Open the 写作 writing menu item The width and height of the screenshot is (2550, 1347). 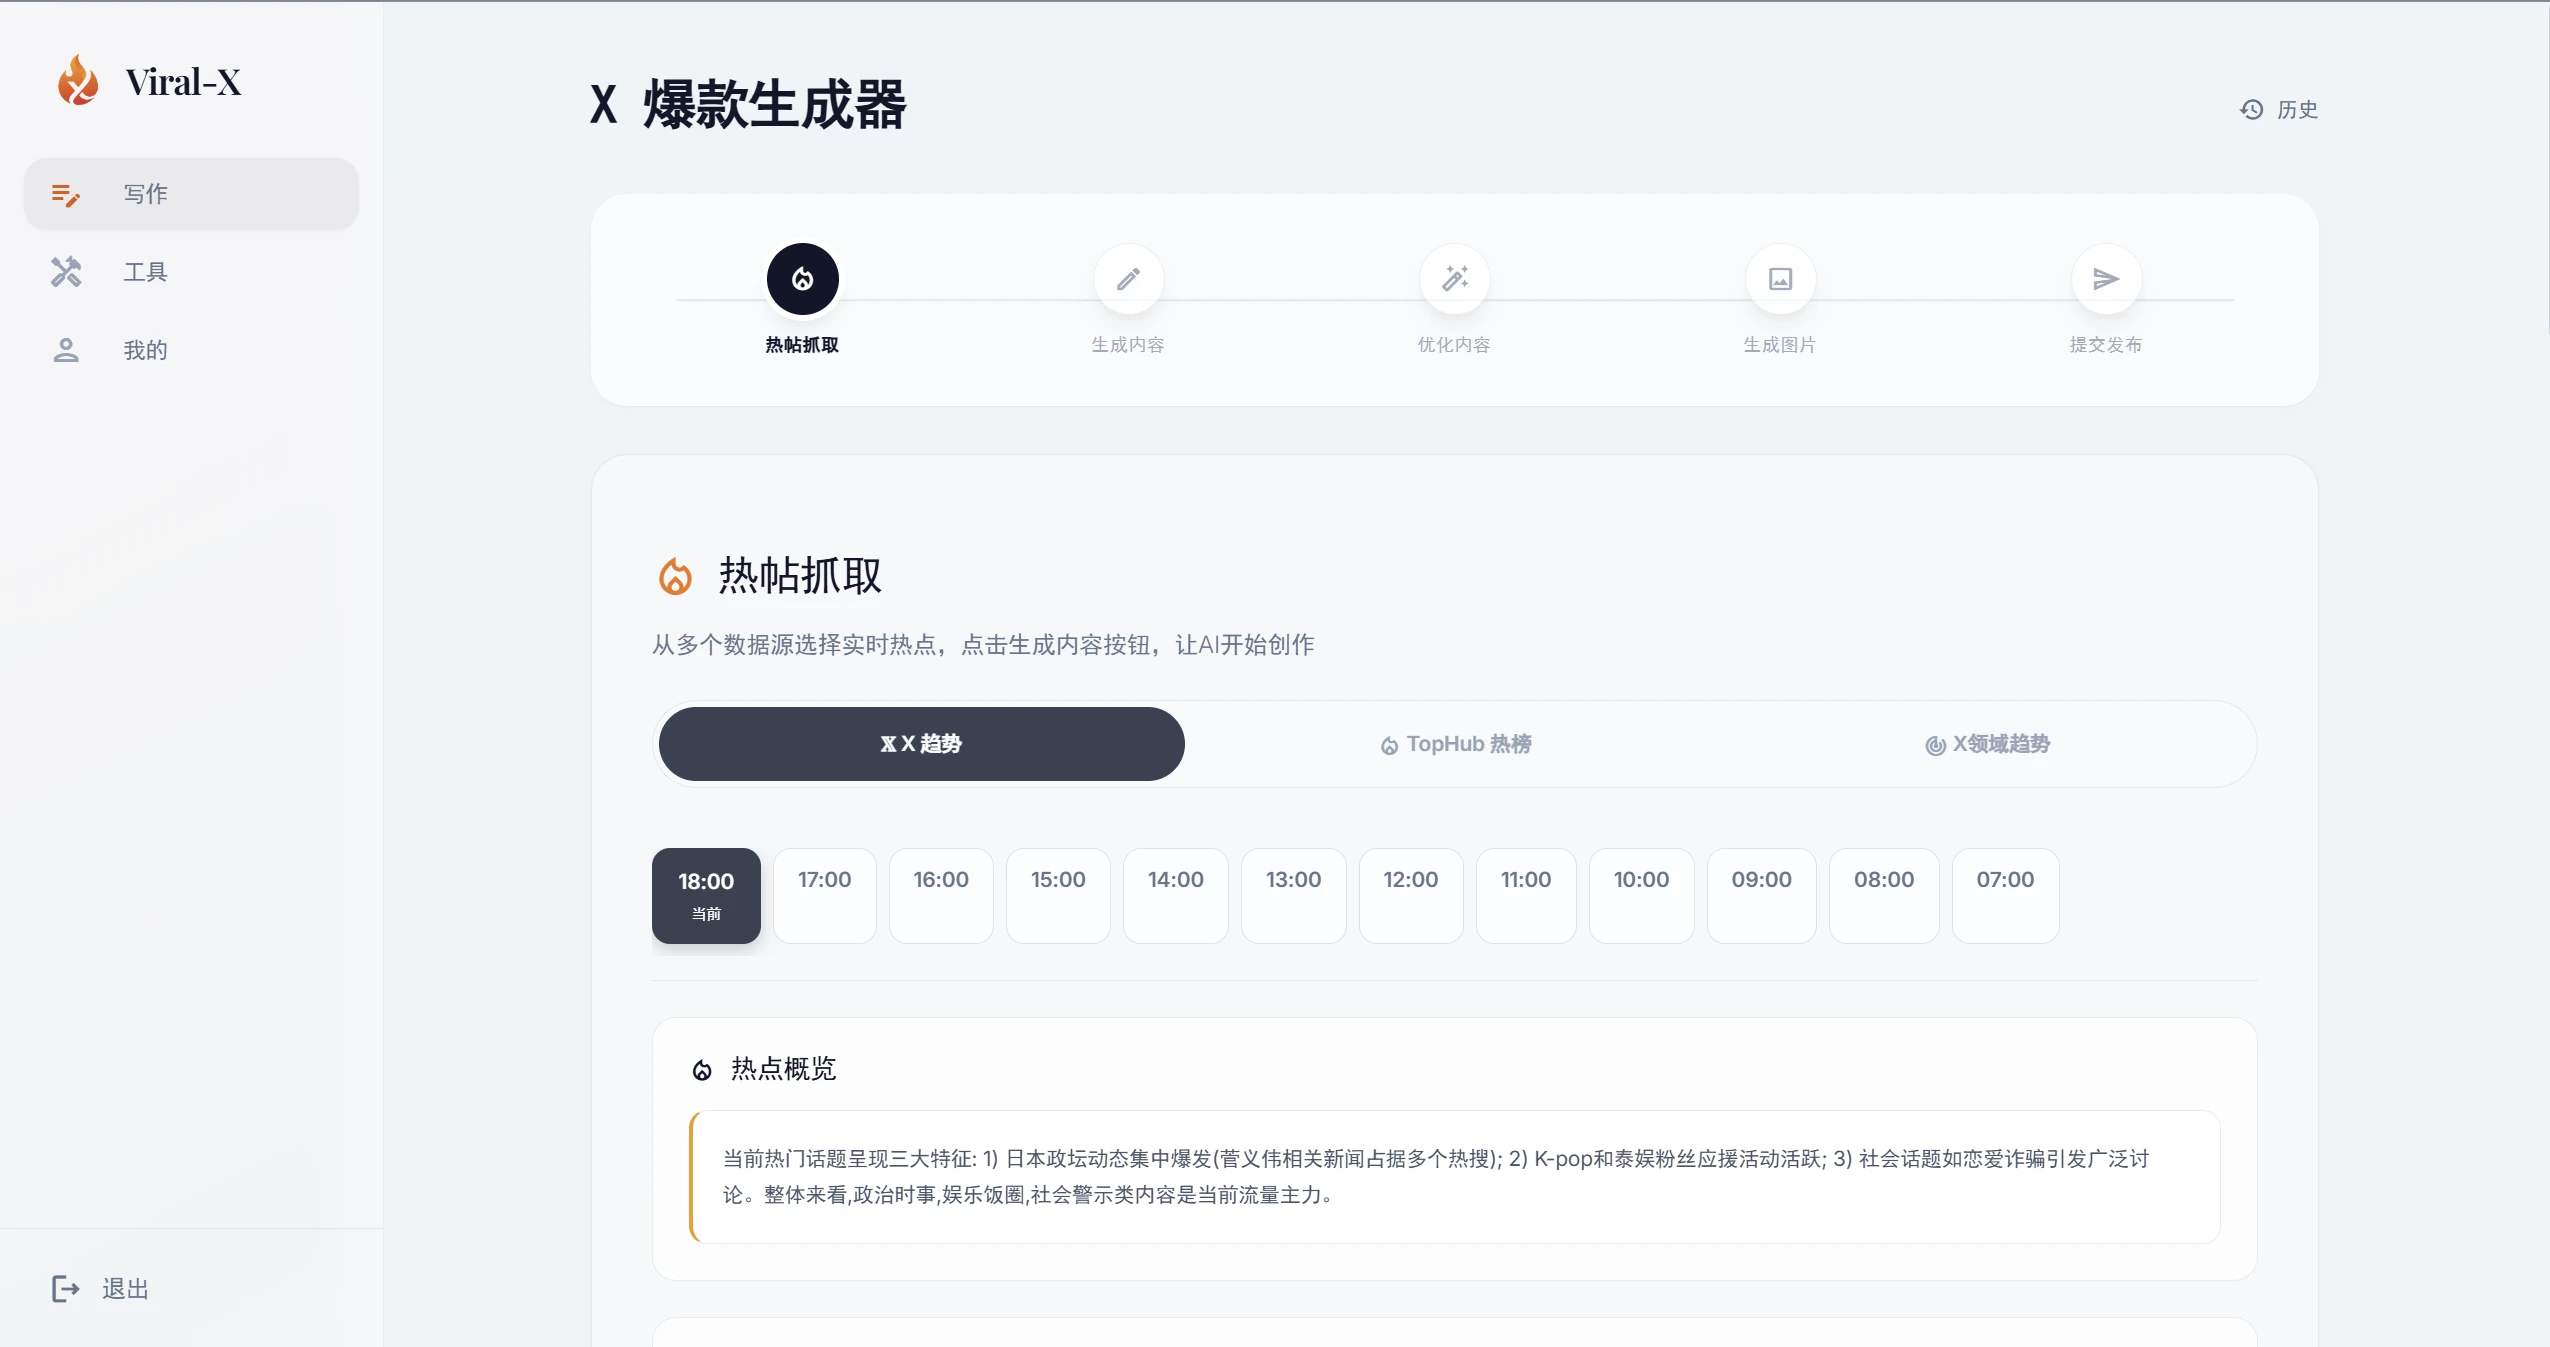pos(191,194)
